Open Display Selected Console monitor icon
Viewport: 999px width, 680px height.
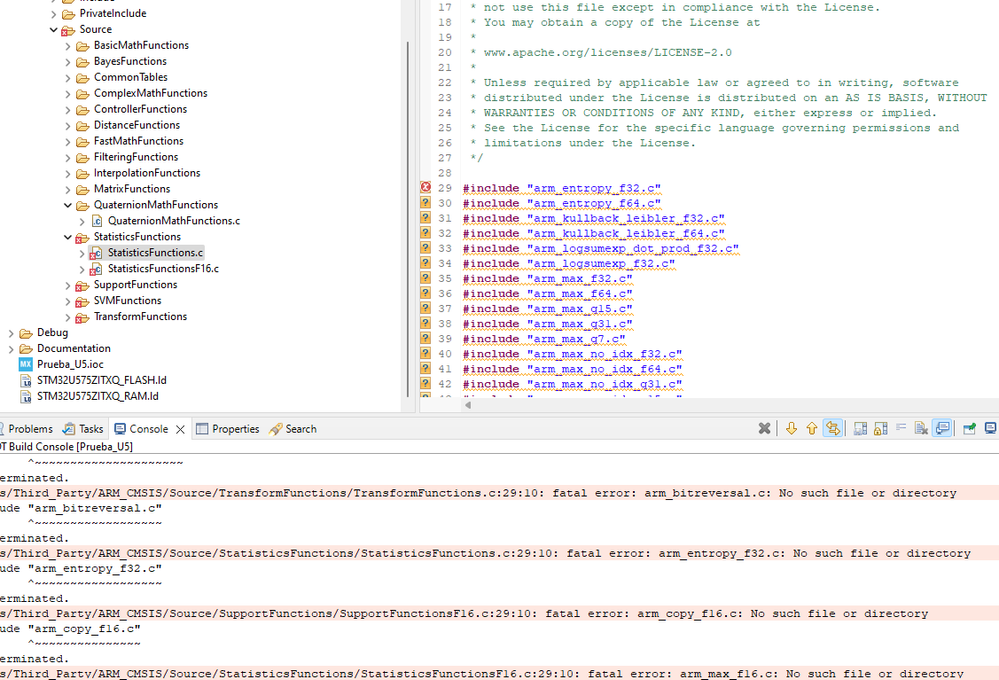990,428
